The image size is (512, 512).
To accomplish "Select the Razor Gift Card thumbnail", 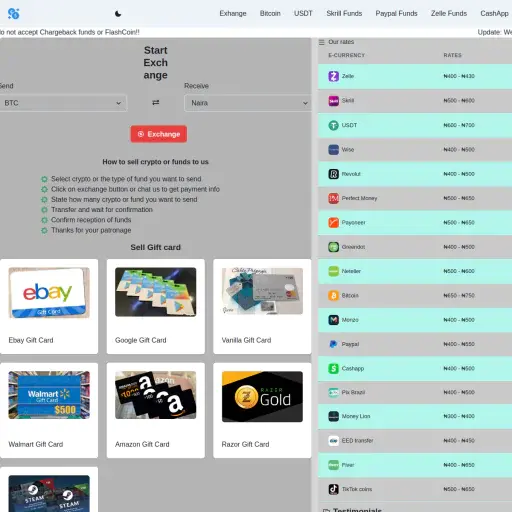I will click(x=262, y=397).
